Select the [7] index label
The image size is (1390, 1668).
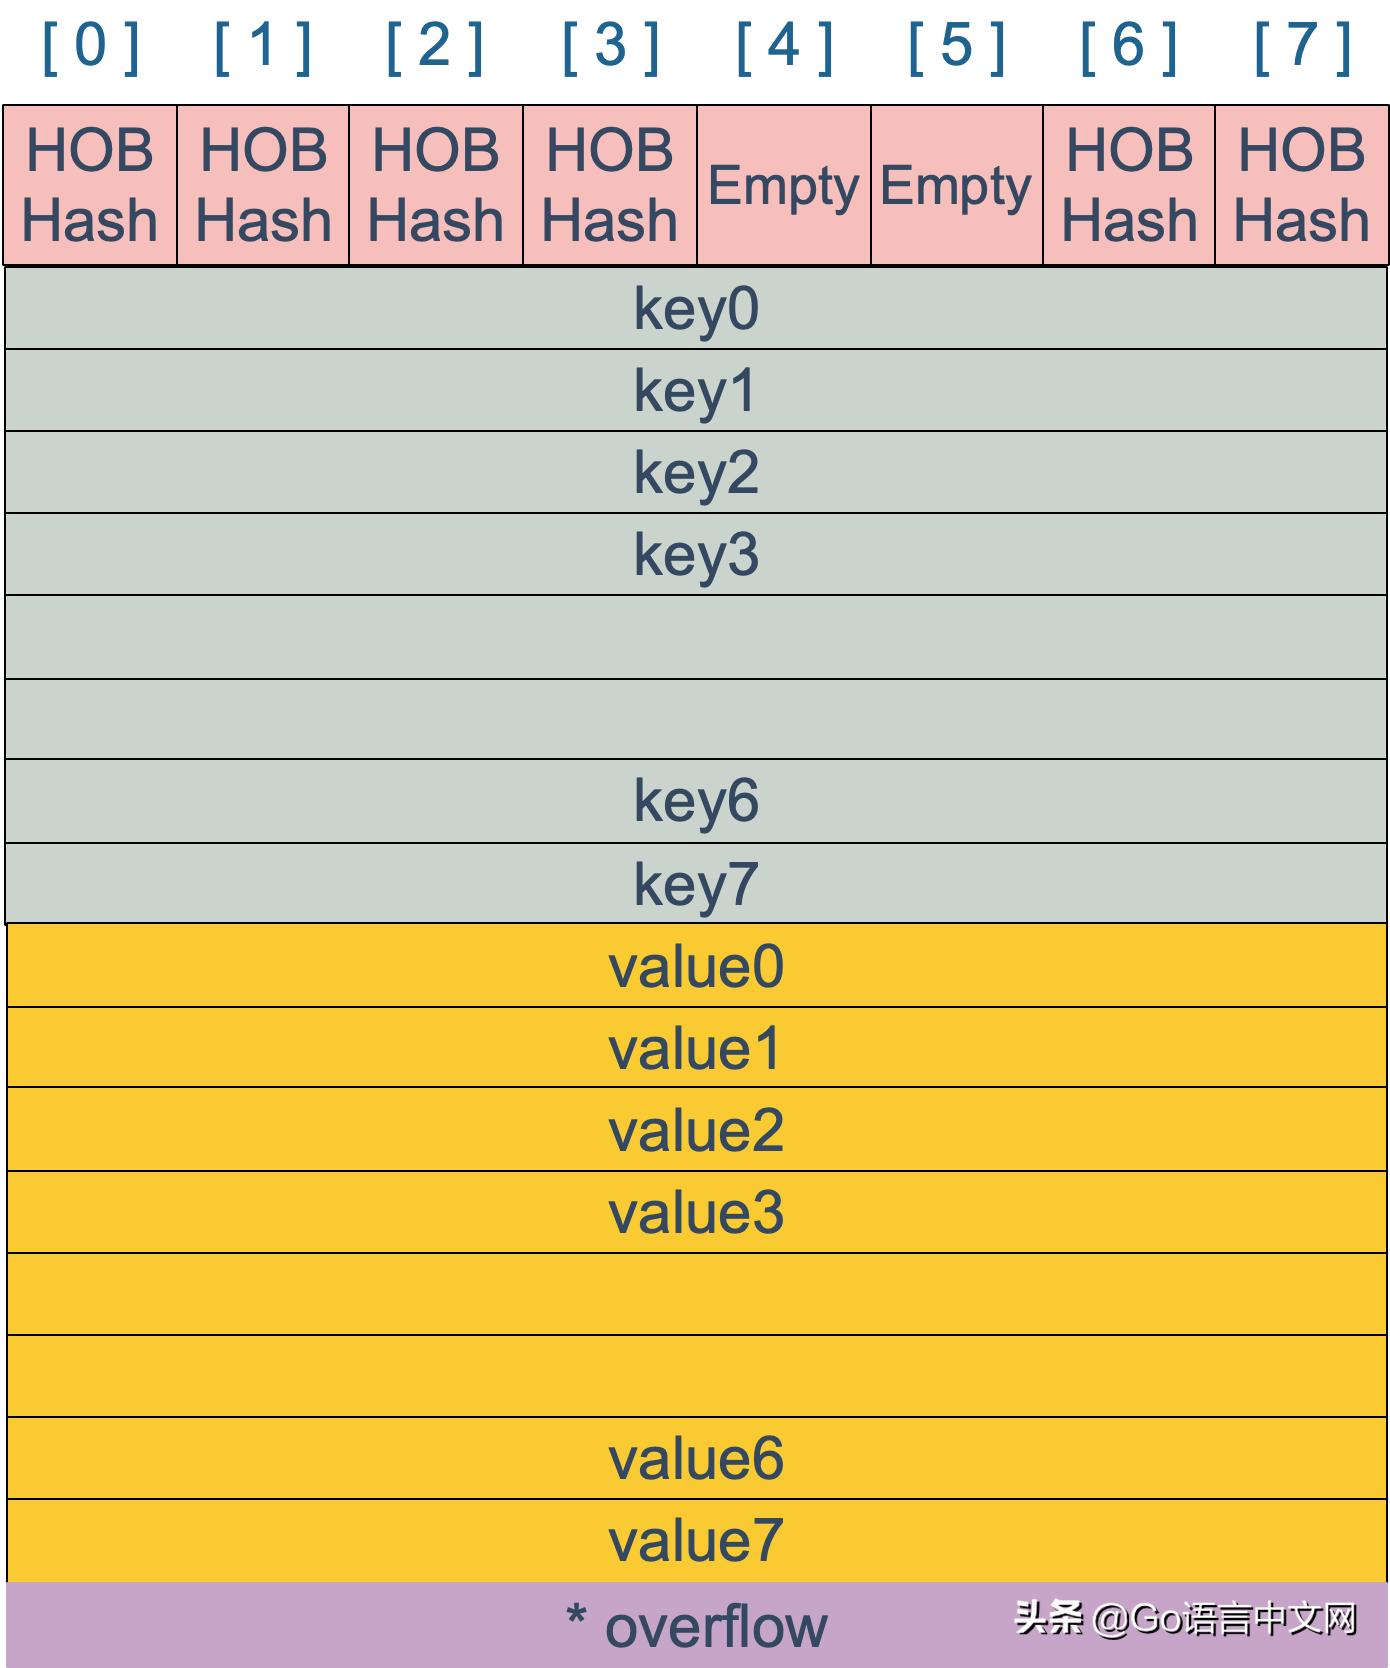click(x=1302, y=46)
